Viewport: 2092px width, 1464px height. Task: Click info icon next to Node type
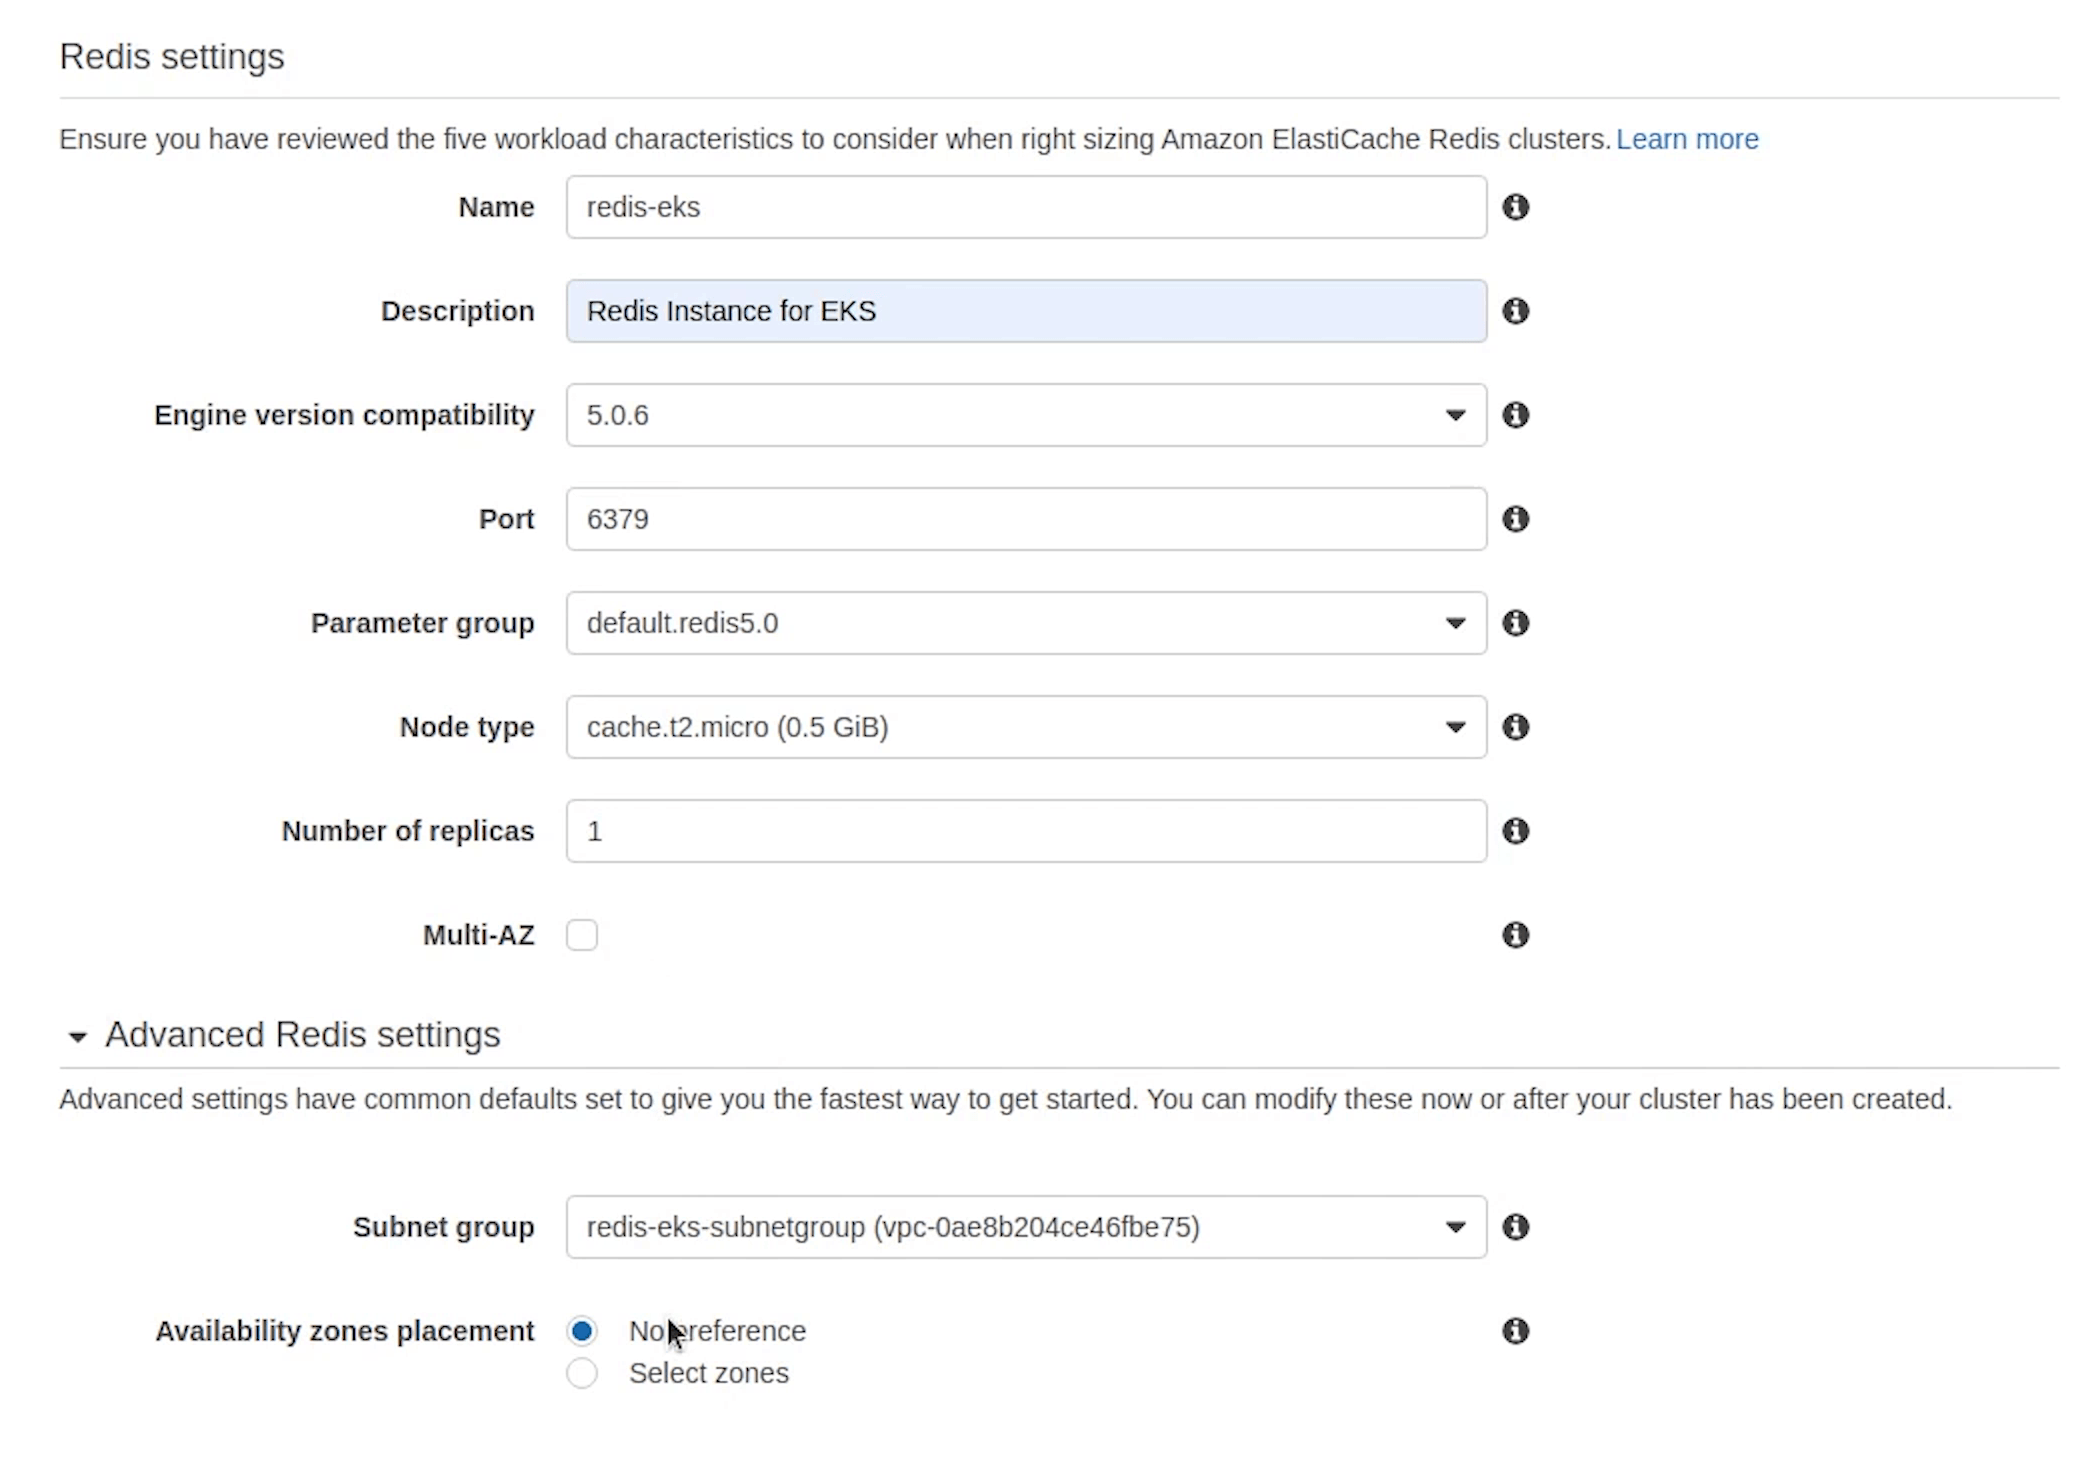tap(1515, 727)
